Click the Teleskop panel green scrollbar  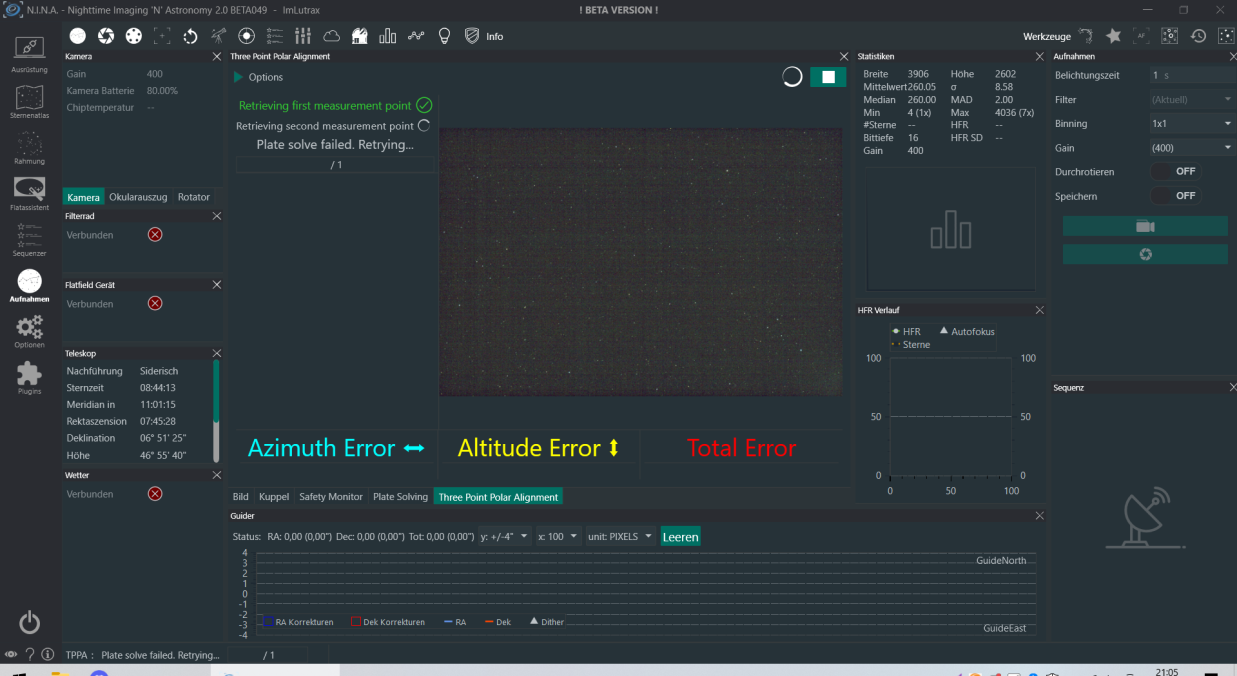click(217, 391)
